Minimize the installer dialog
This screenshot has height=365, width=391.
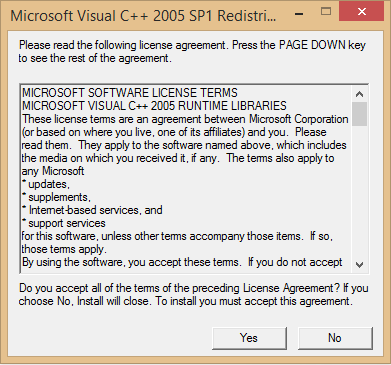coord(299,13)
